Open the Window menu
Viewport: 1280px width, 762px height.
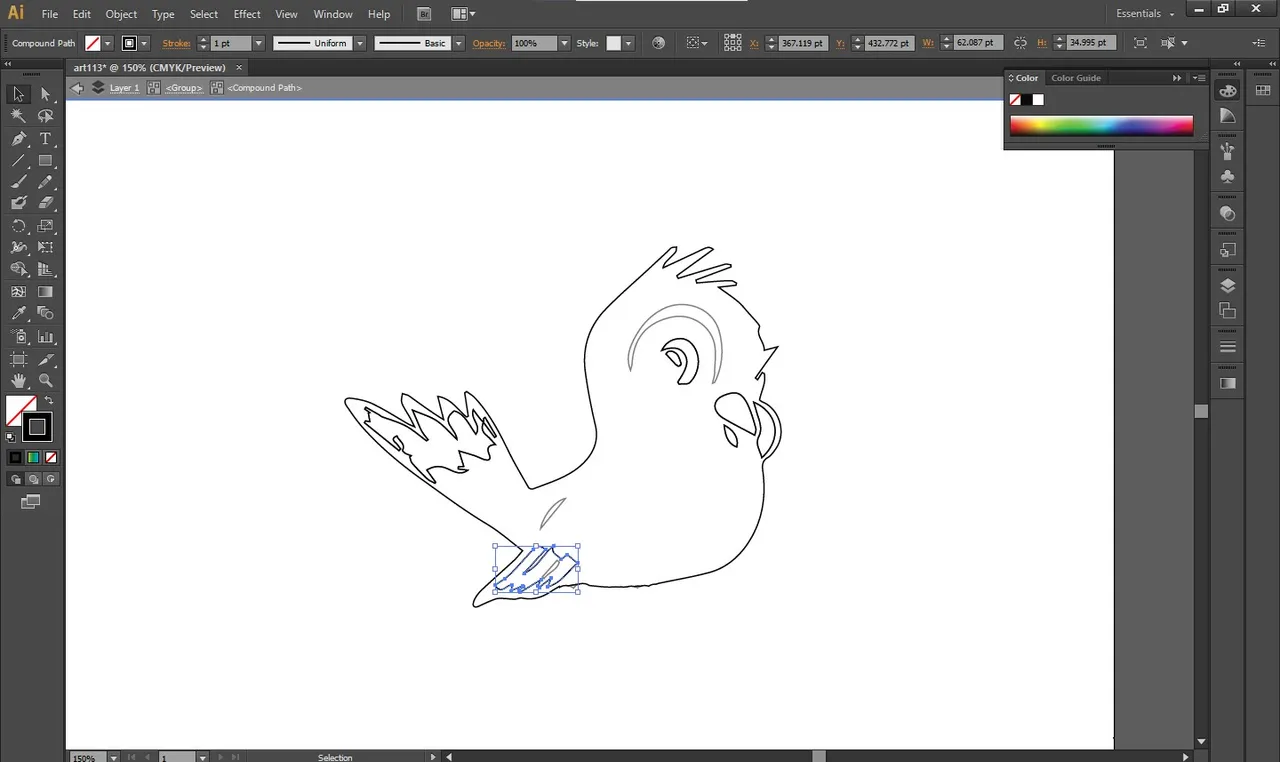[333, 14]
